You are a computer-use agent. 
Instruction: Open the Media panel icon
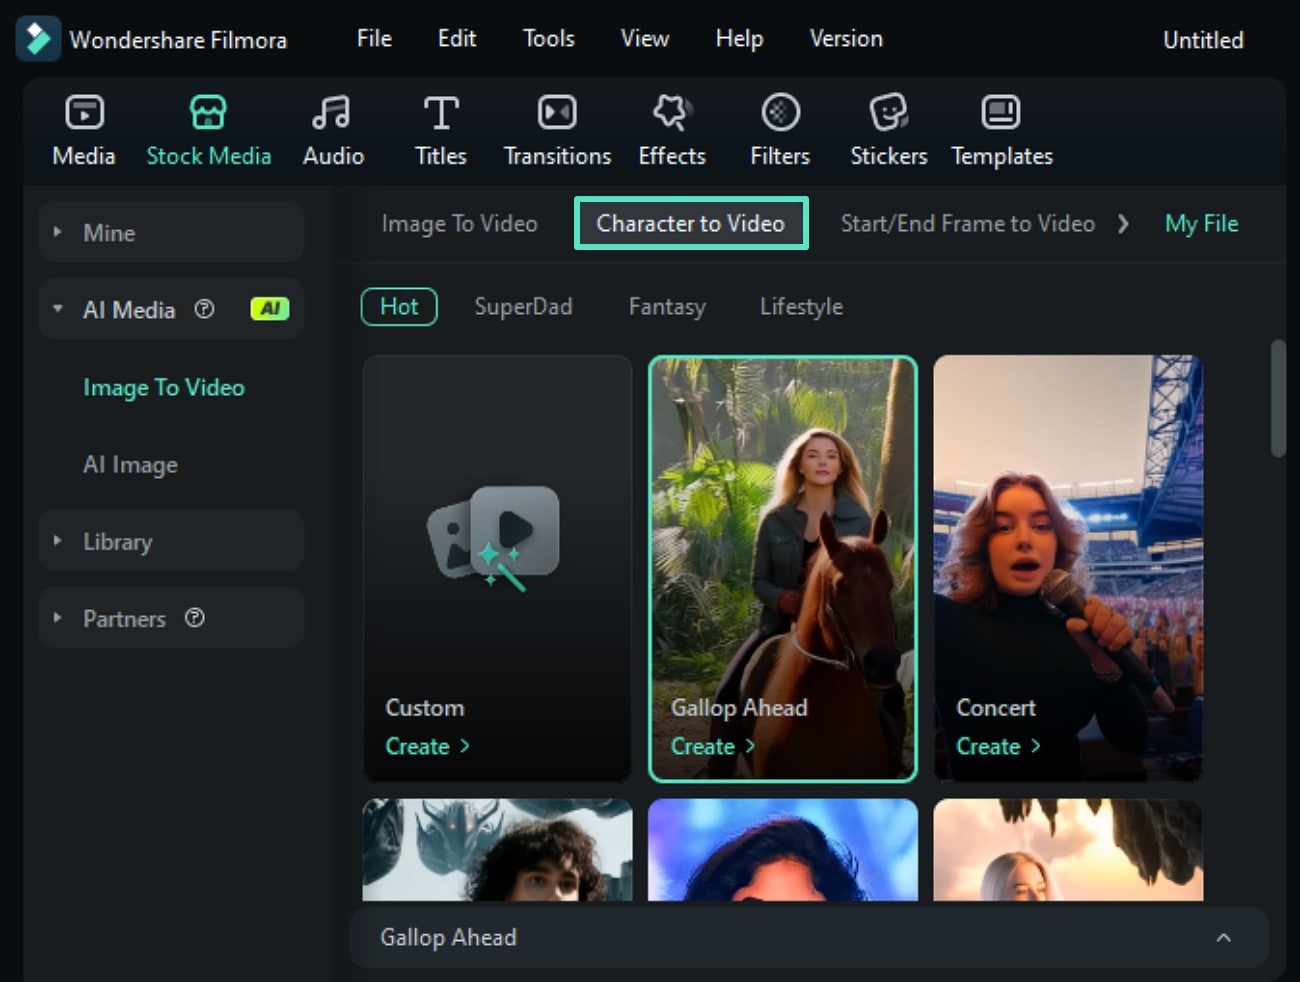(84, 112)
